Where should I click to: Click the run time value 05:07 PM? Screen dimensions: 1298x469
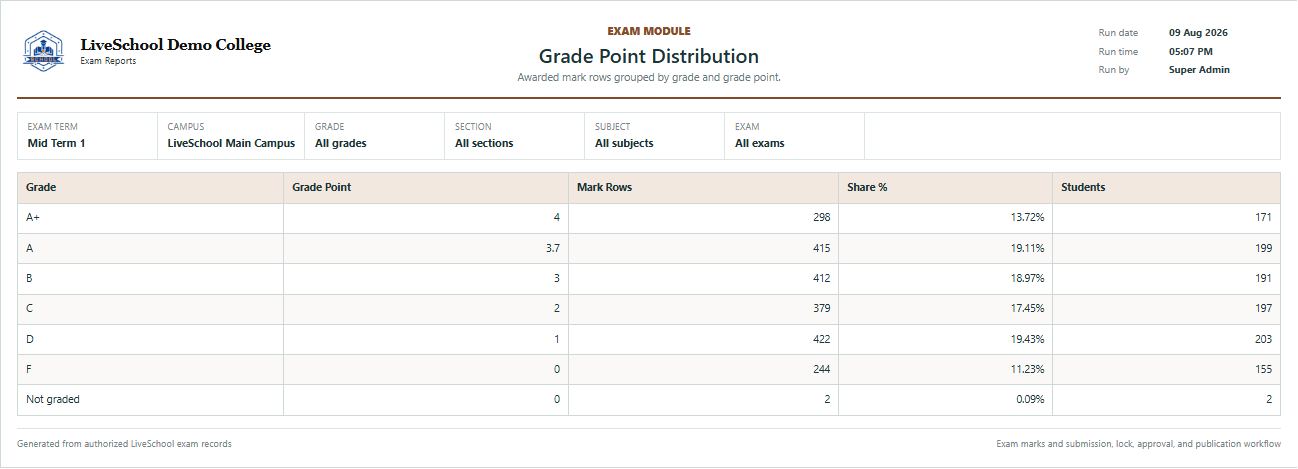(1191, 51)
